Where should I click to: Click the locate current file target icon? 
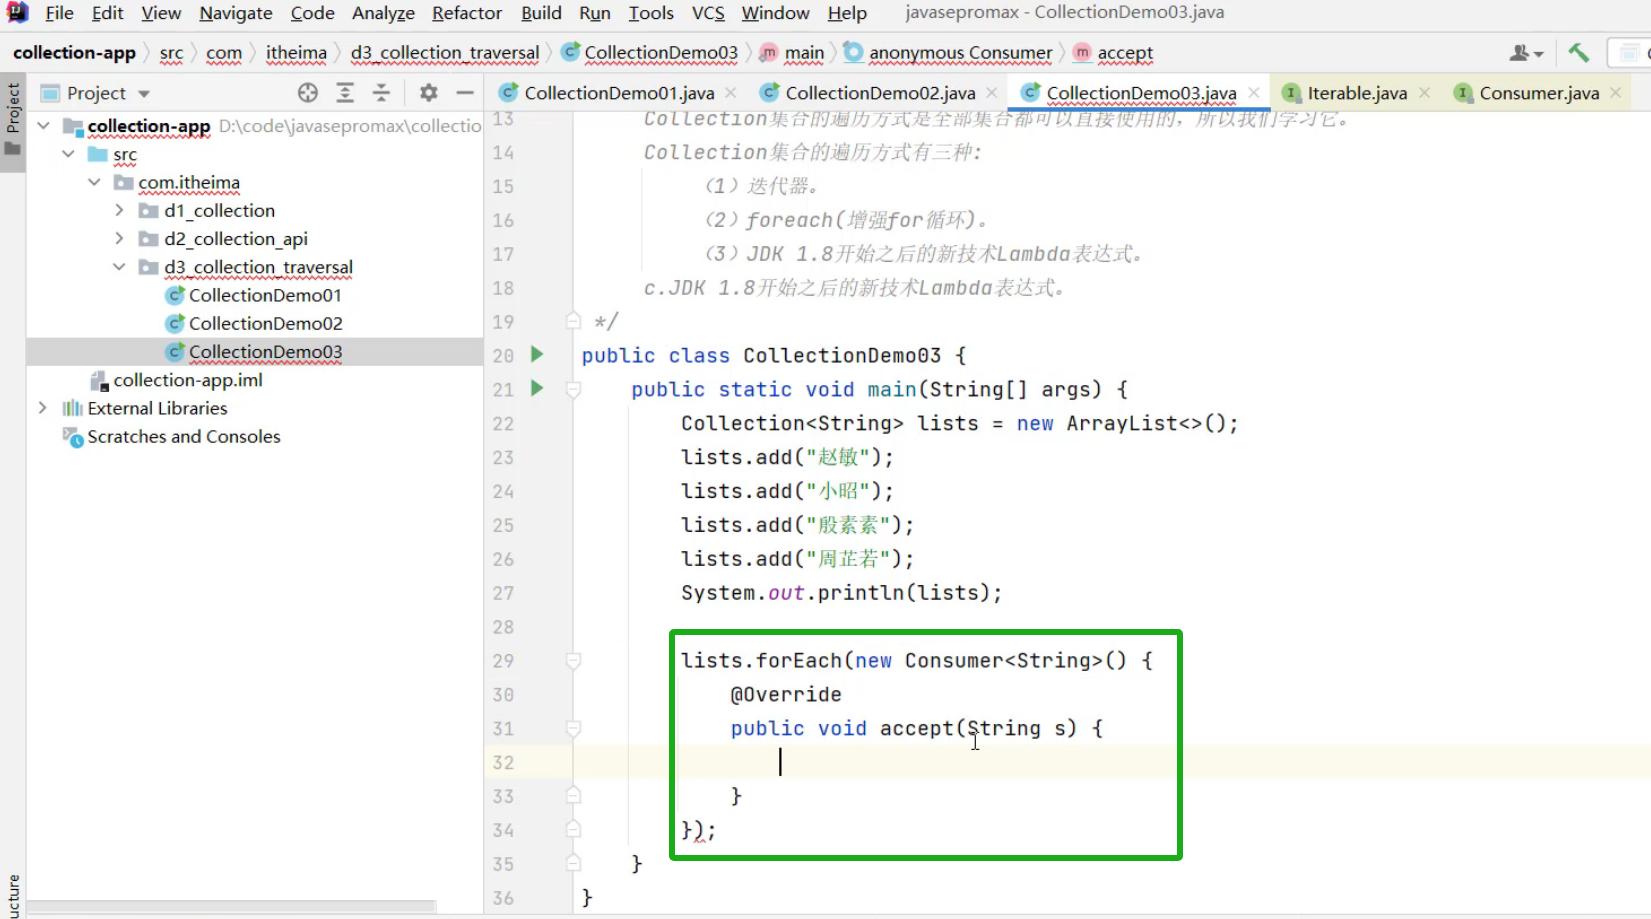tap(308, 93)
